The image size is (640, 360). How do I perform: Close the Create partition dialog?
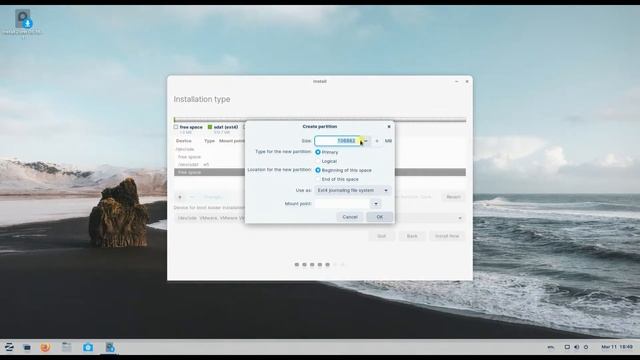389,127
